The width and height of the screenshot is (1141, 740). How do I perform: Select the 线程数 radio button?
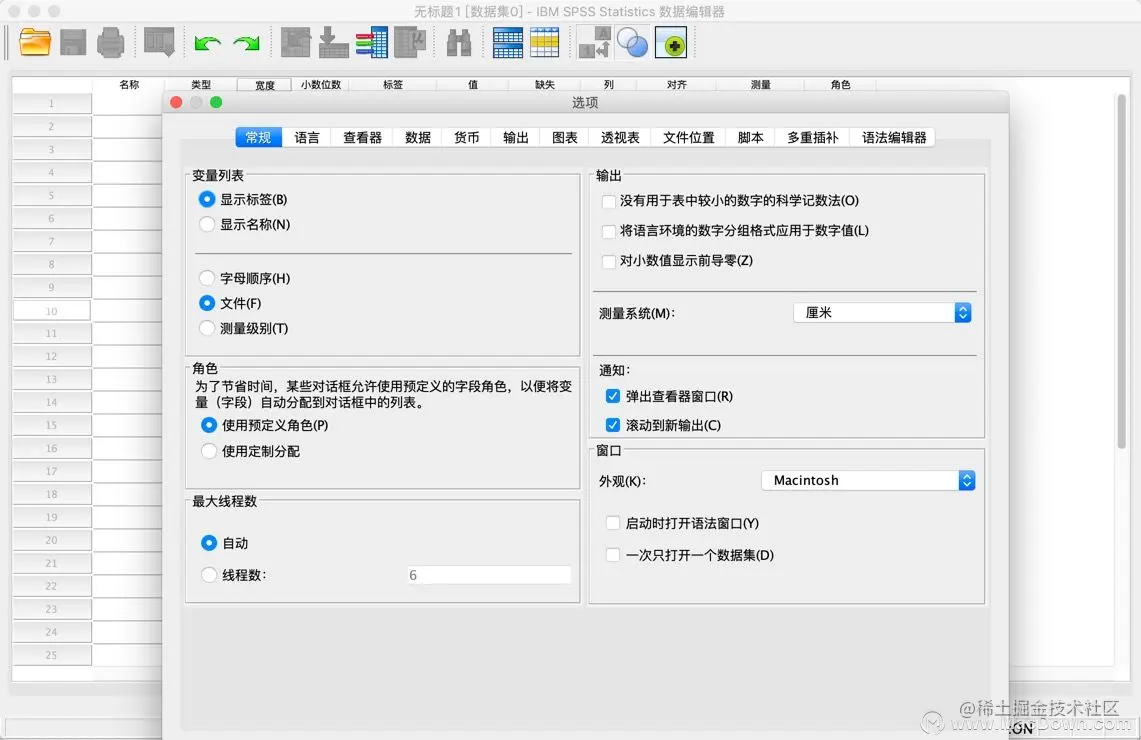[209, 575]
